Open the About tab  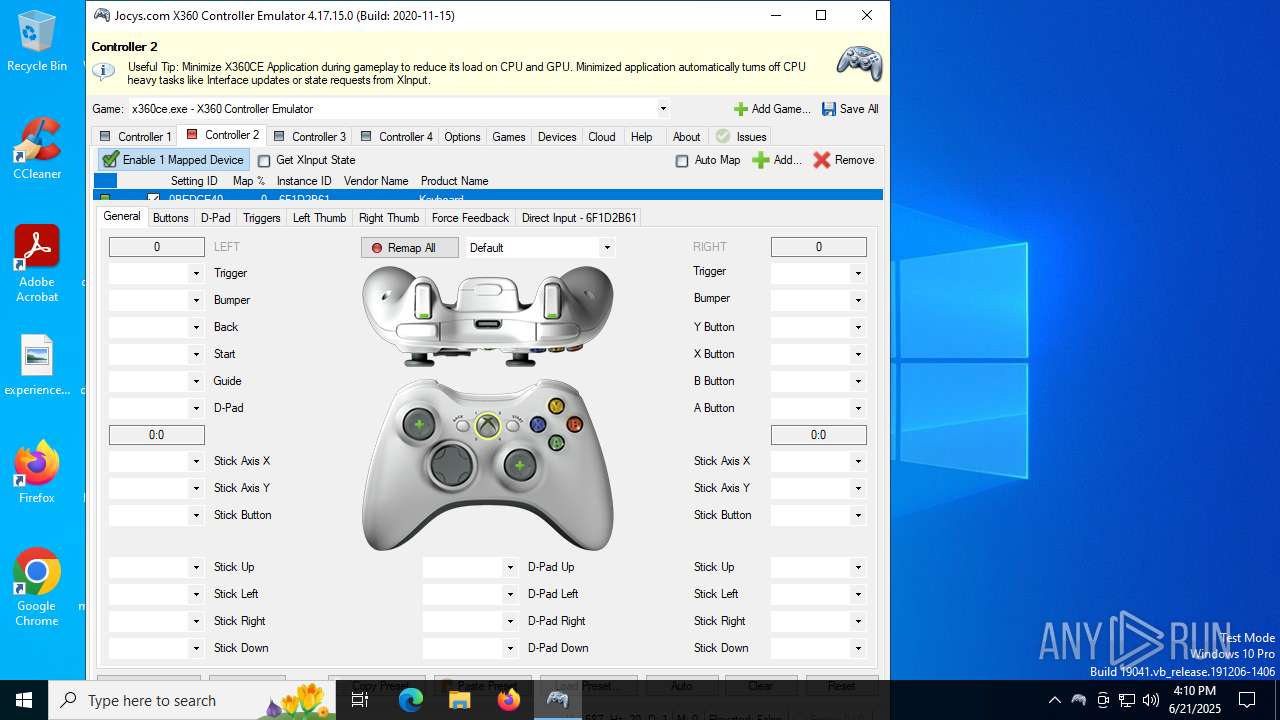[686, 137]
